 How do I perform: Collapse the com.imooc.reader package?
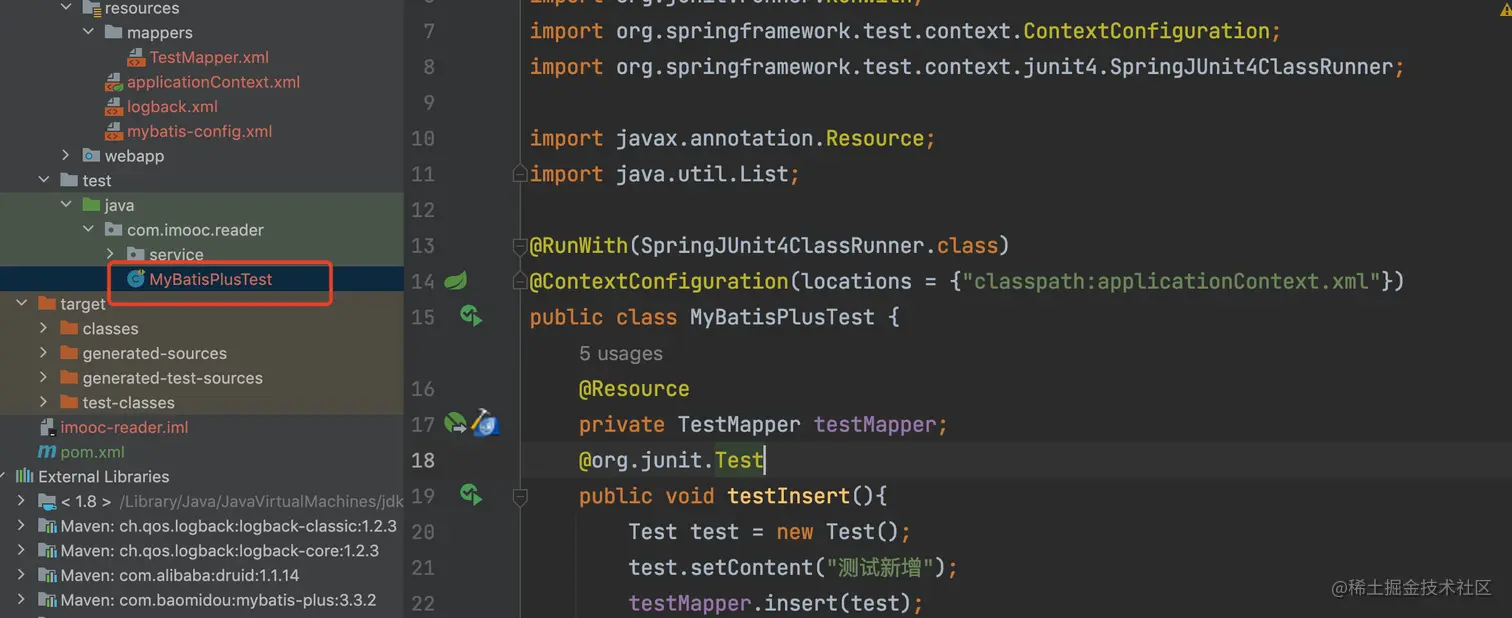coord(88,230)
